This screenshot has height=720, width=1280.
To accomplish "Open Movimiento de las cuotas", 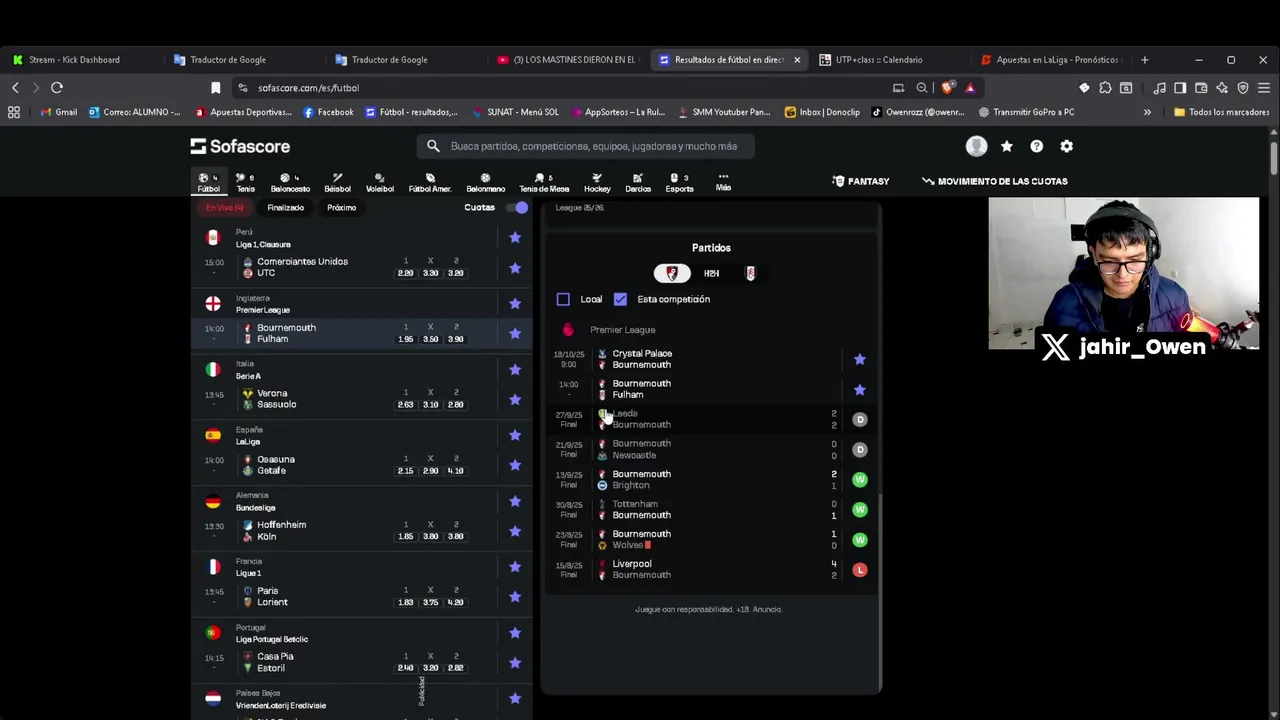I will coord(995,181).
